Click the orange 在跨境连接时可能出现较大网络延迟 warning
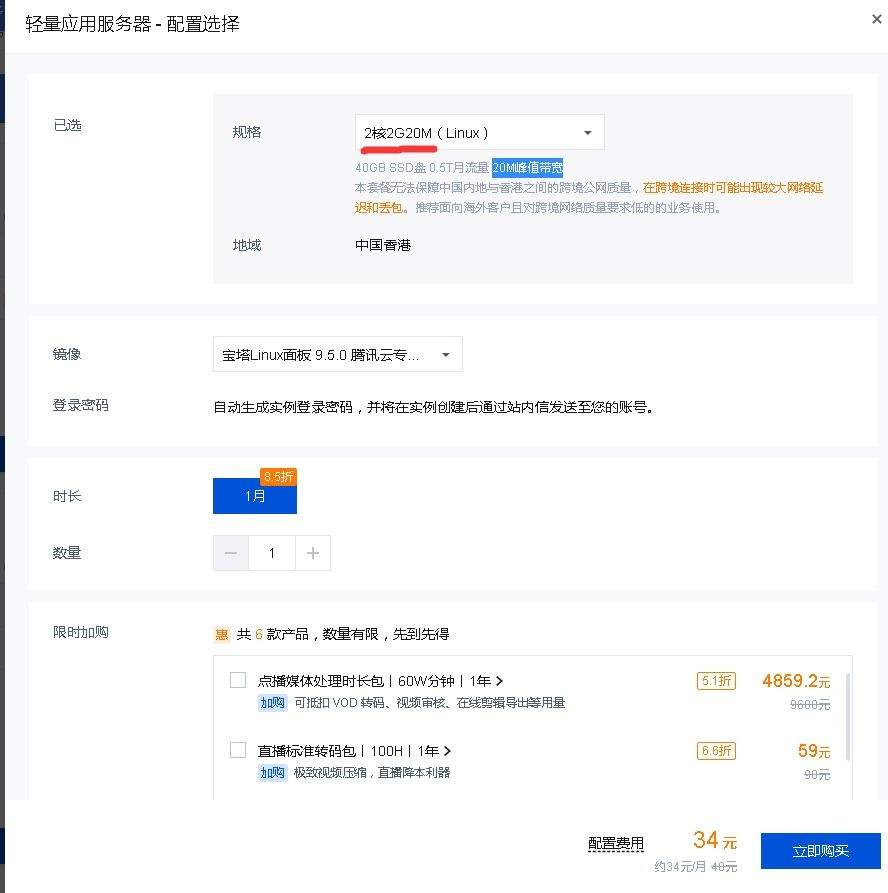 tap(590, 197)
